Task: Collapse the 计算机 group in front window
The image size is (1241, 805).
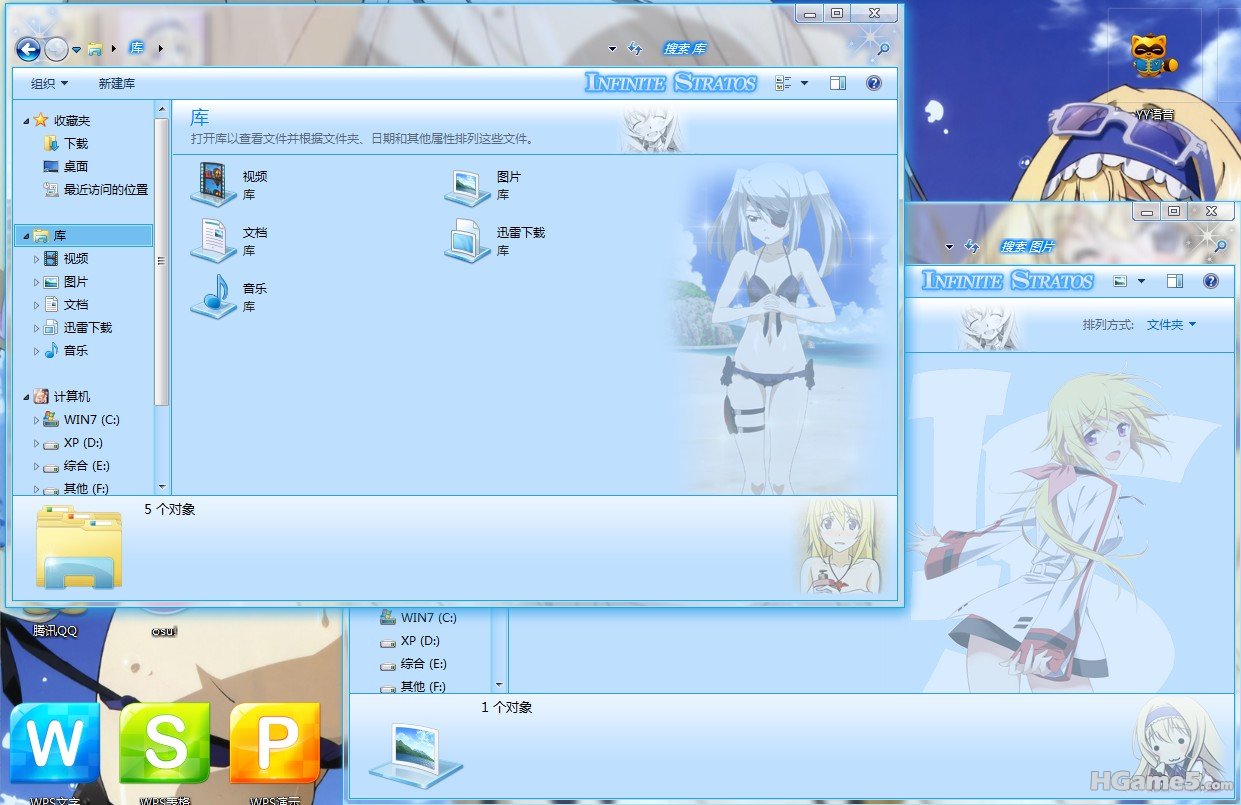Action: (27, 397)
